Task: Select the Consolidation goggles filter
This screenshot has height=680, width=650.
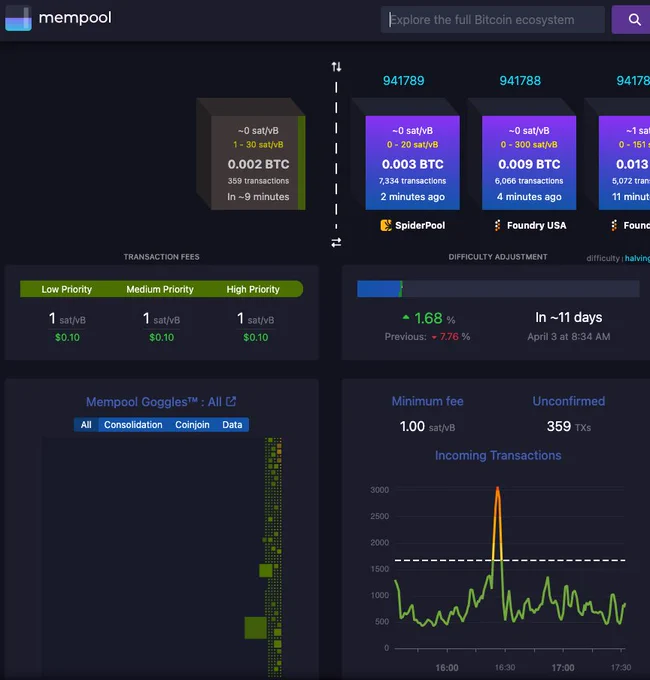Action: point(133,425)
